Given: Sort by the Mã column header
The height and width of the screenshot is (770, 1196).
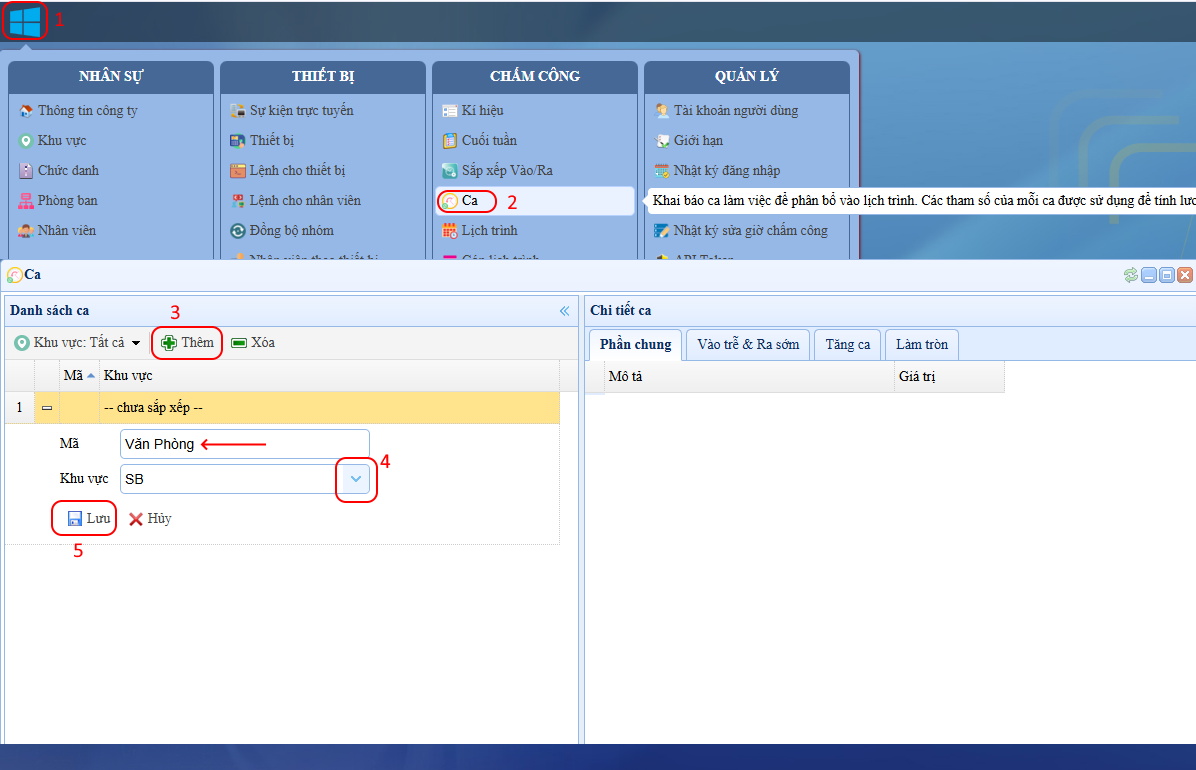Looking at the screenshot, I should tap(79, 375).
